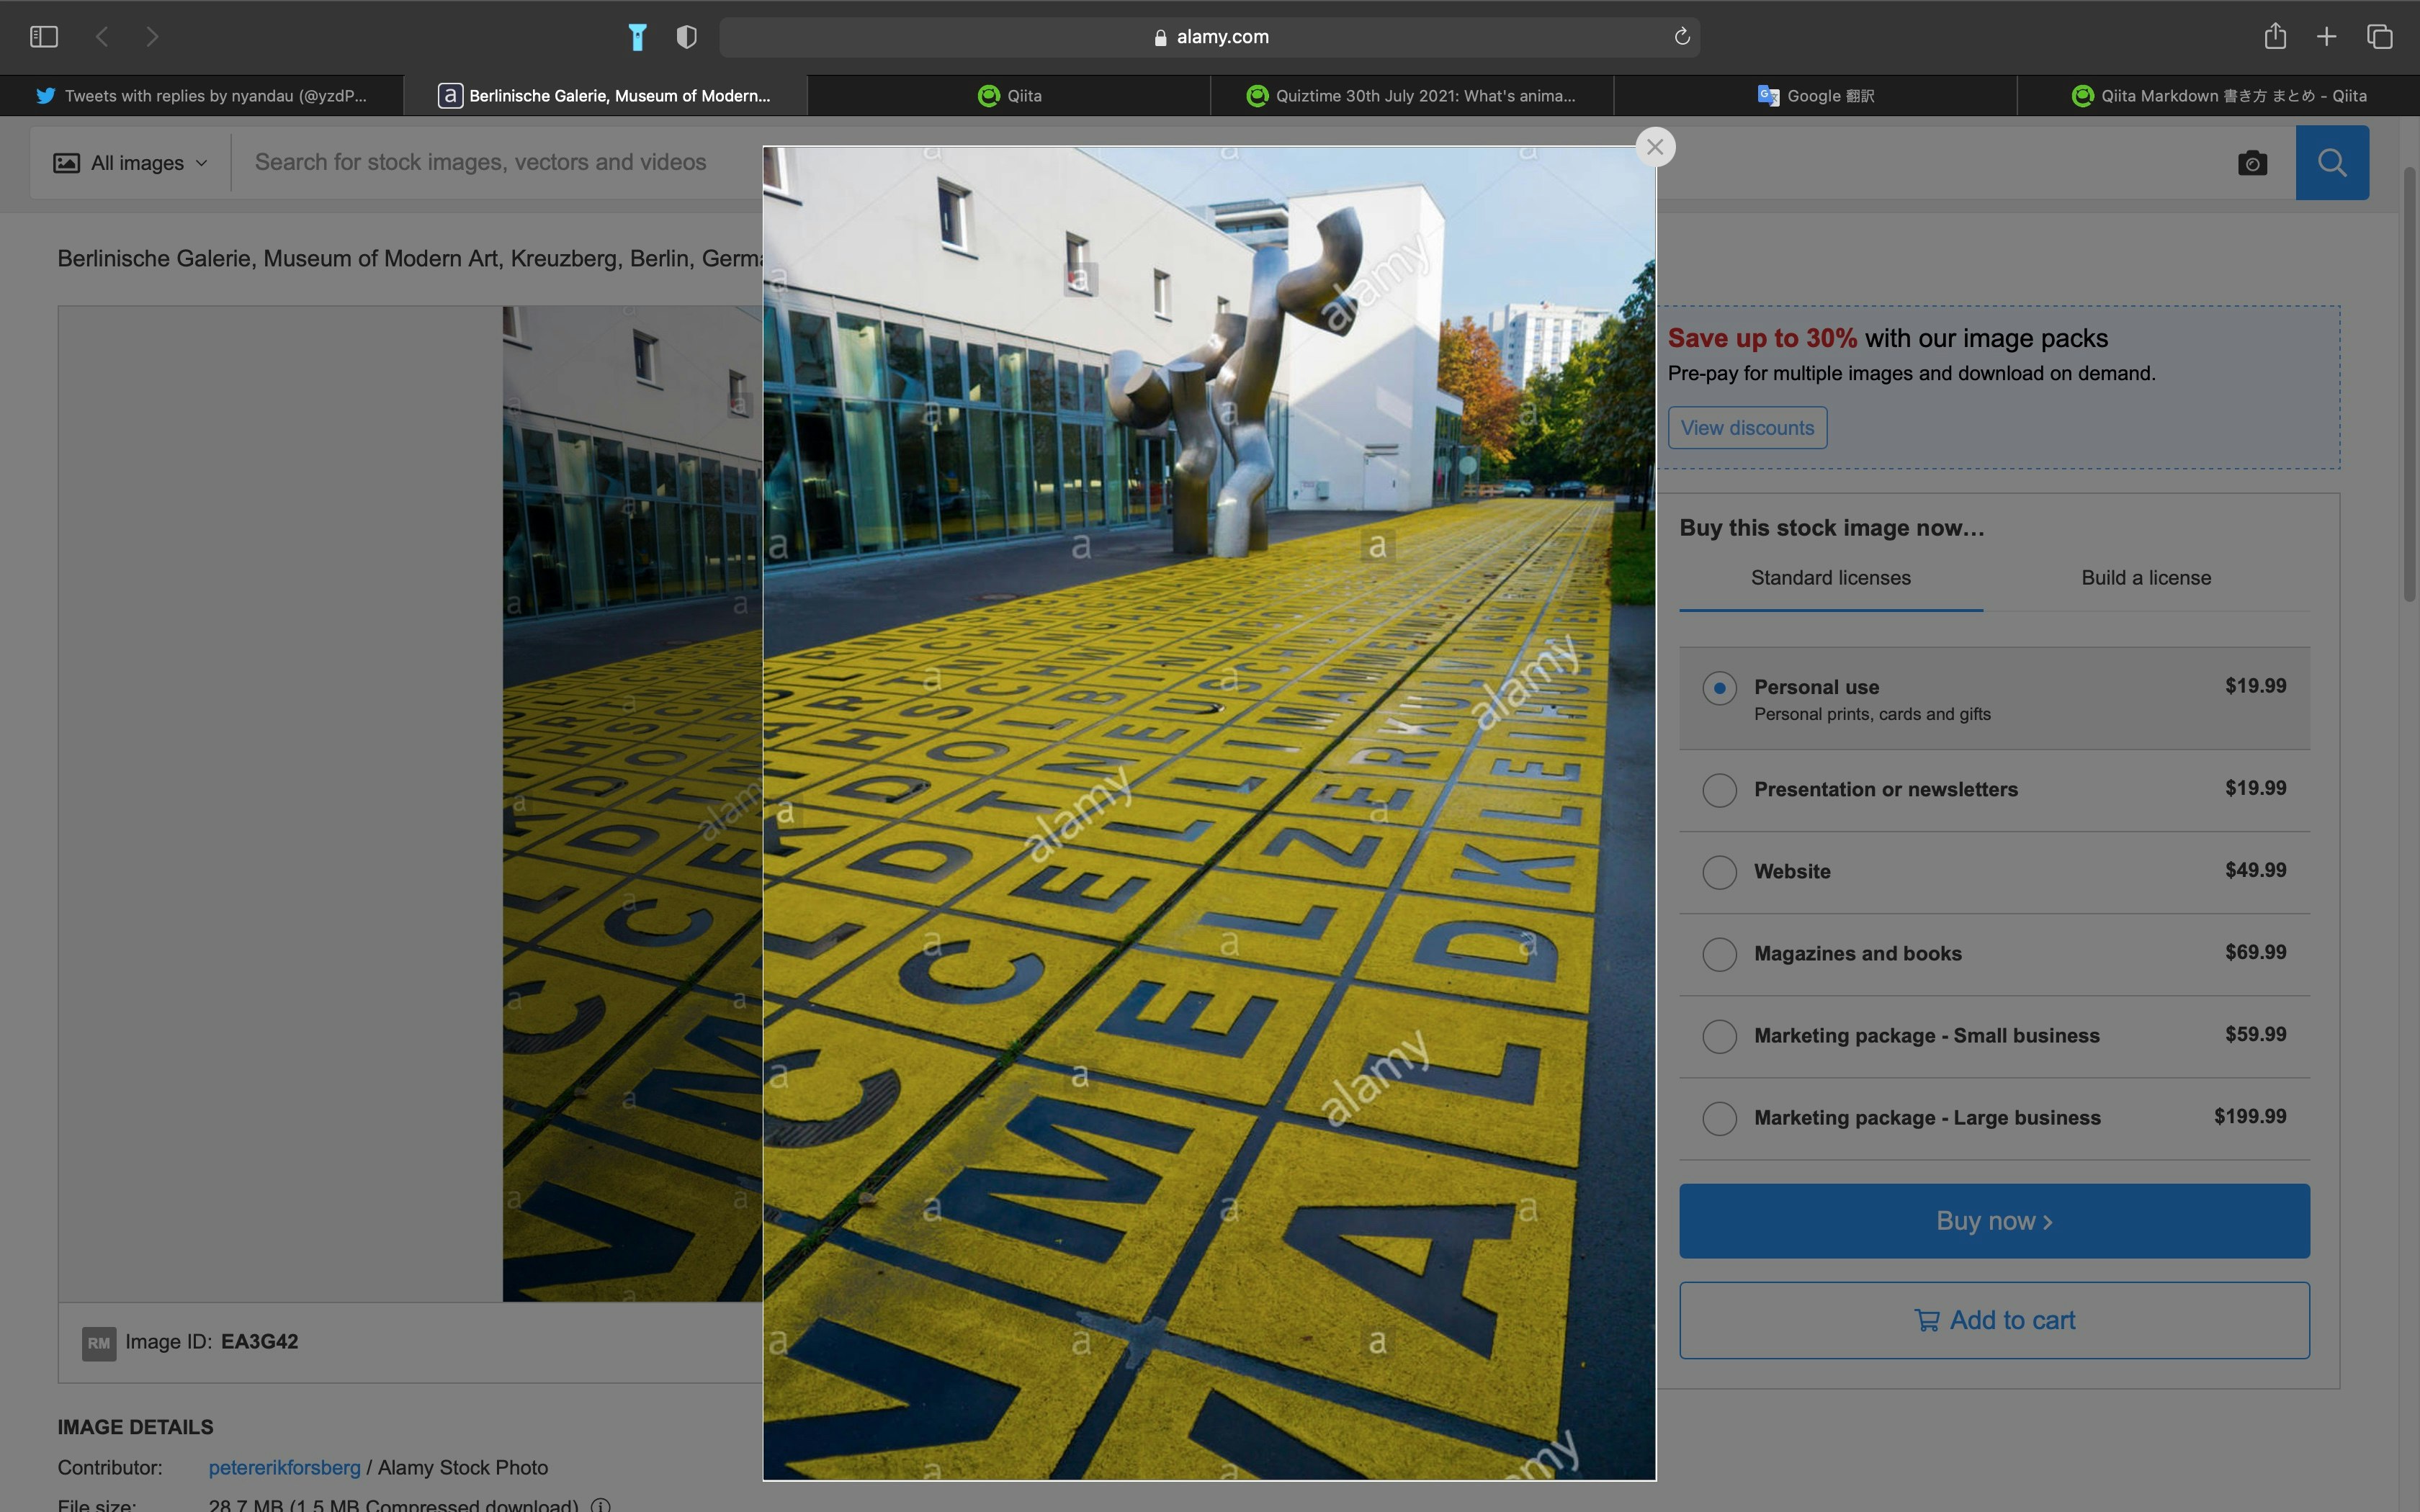2420x1512 pixels.
Task: Click the reload page icon
Action: [1682, 37]
